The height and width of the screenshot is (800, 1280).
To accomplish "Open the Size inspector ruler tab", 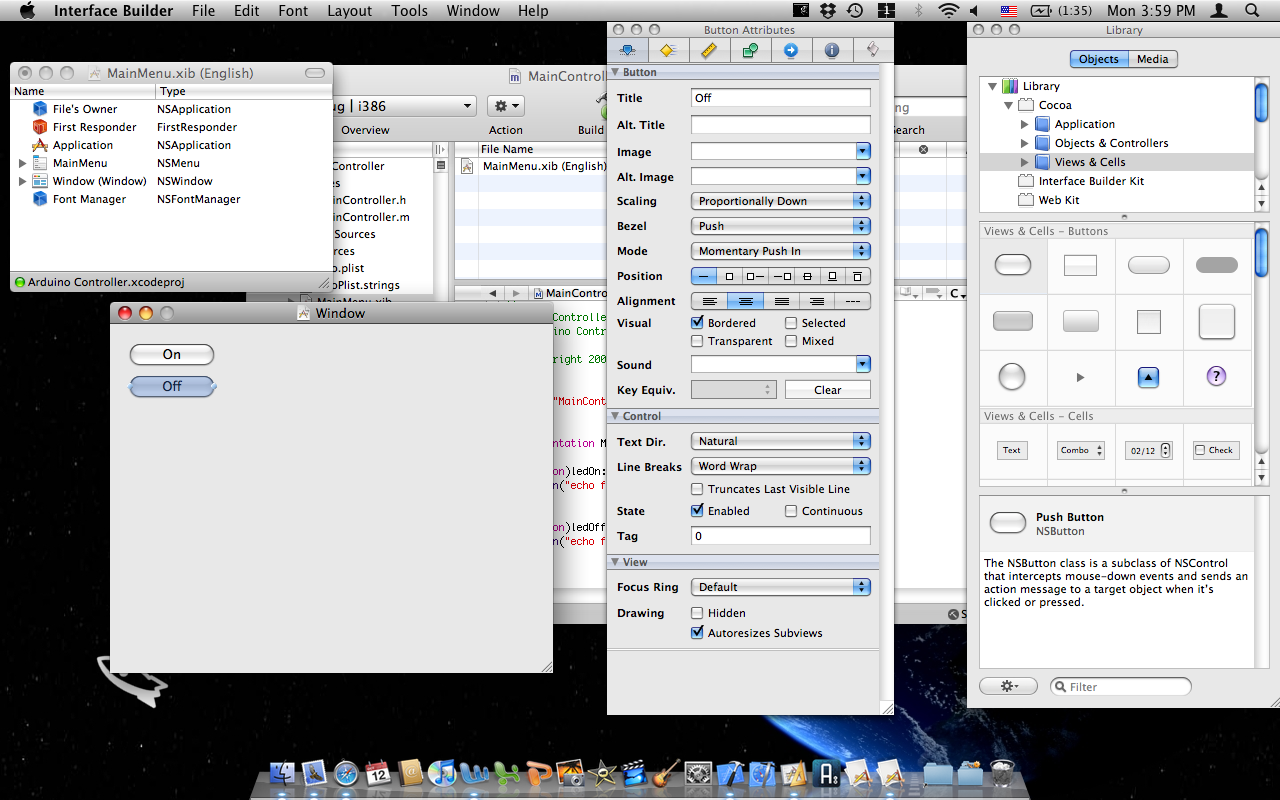I will pyautogui.click(x=709, y=50).
